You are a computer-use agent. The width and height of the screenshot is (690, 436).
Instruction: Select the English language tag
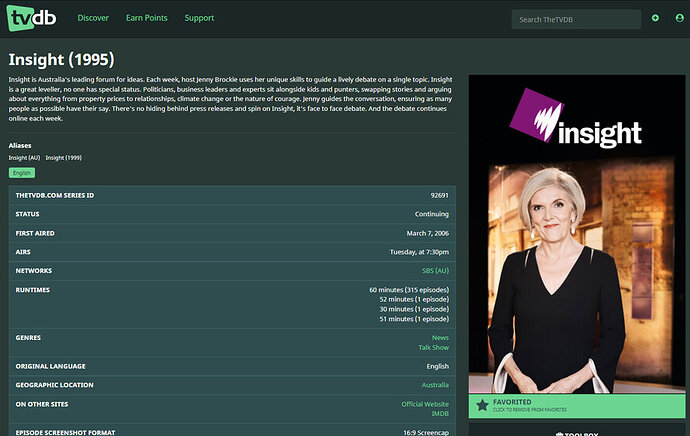22,173
